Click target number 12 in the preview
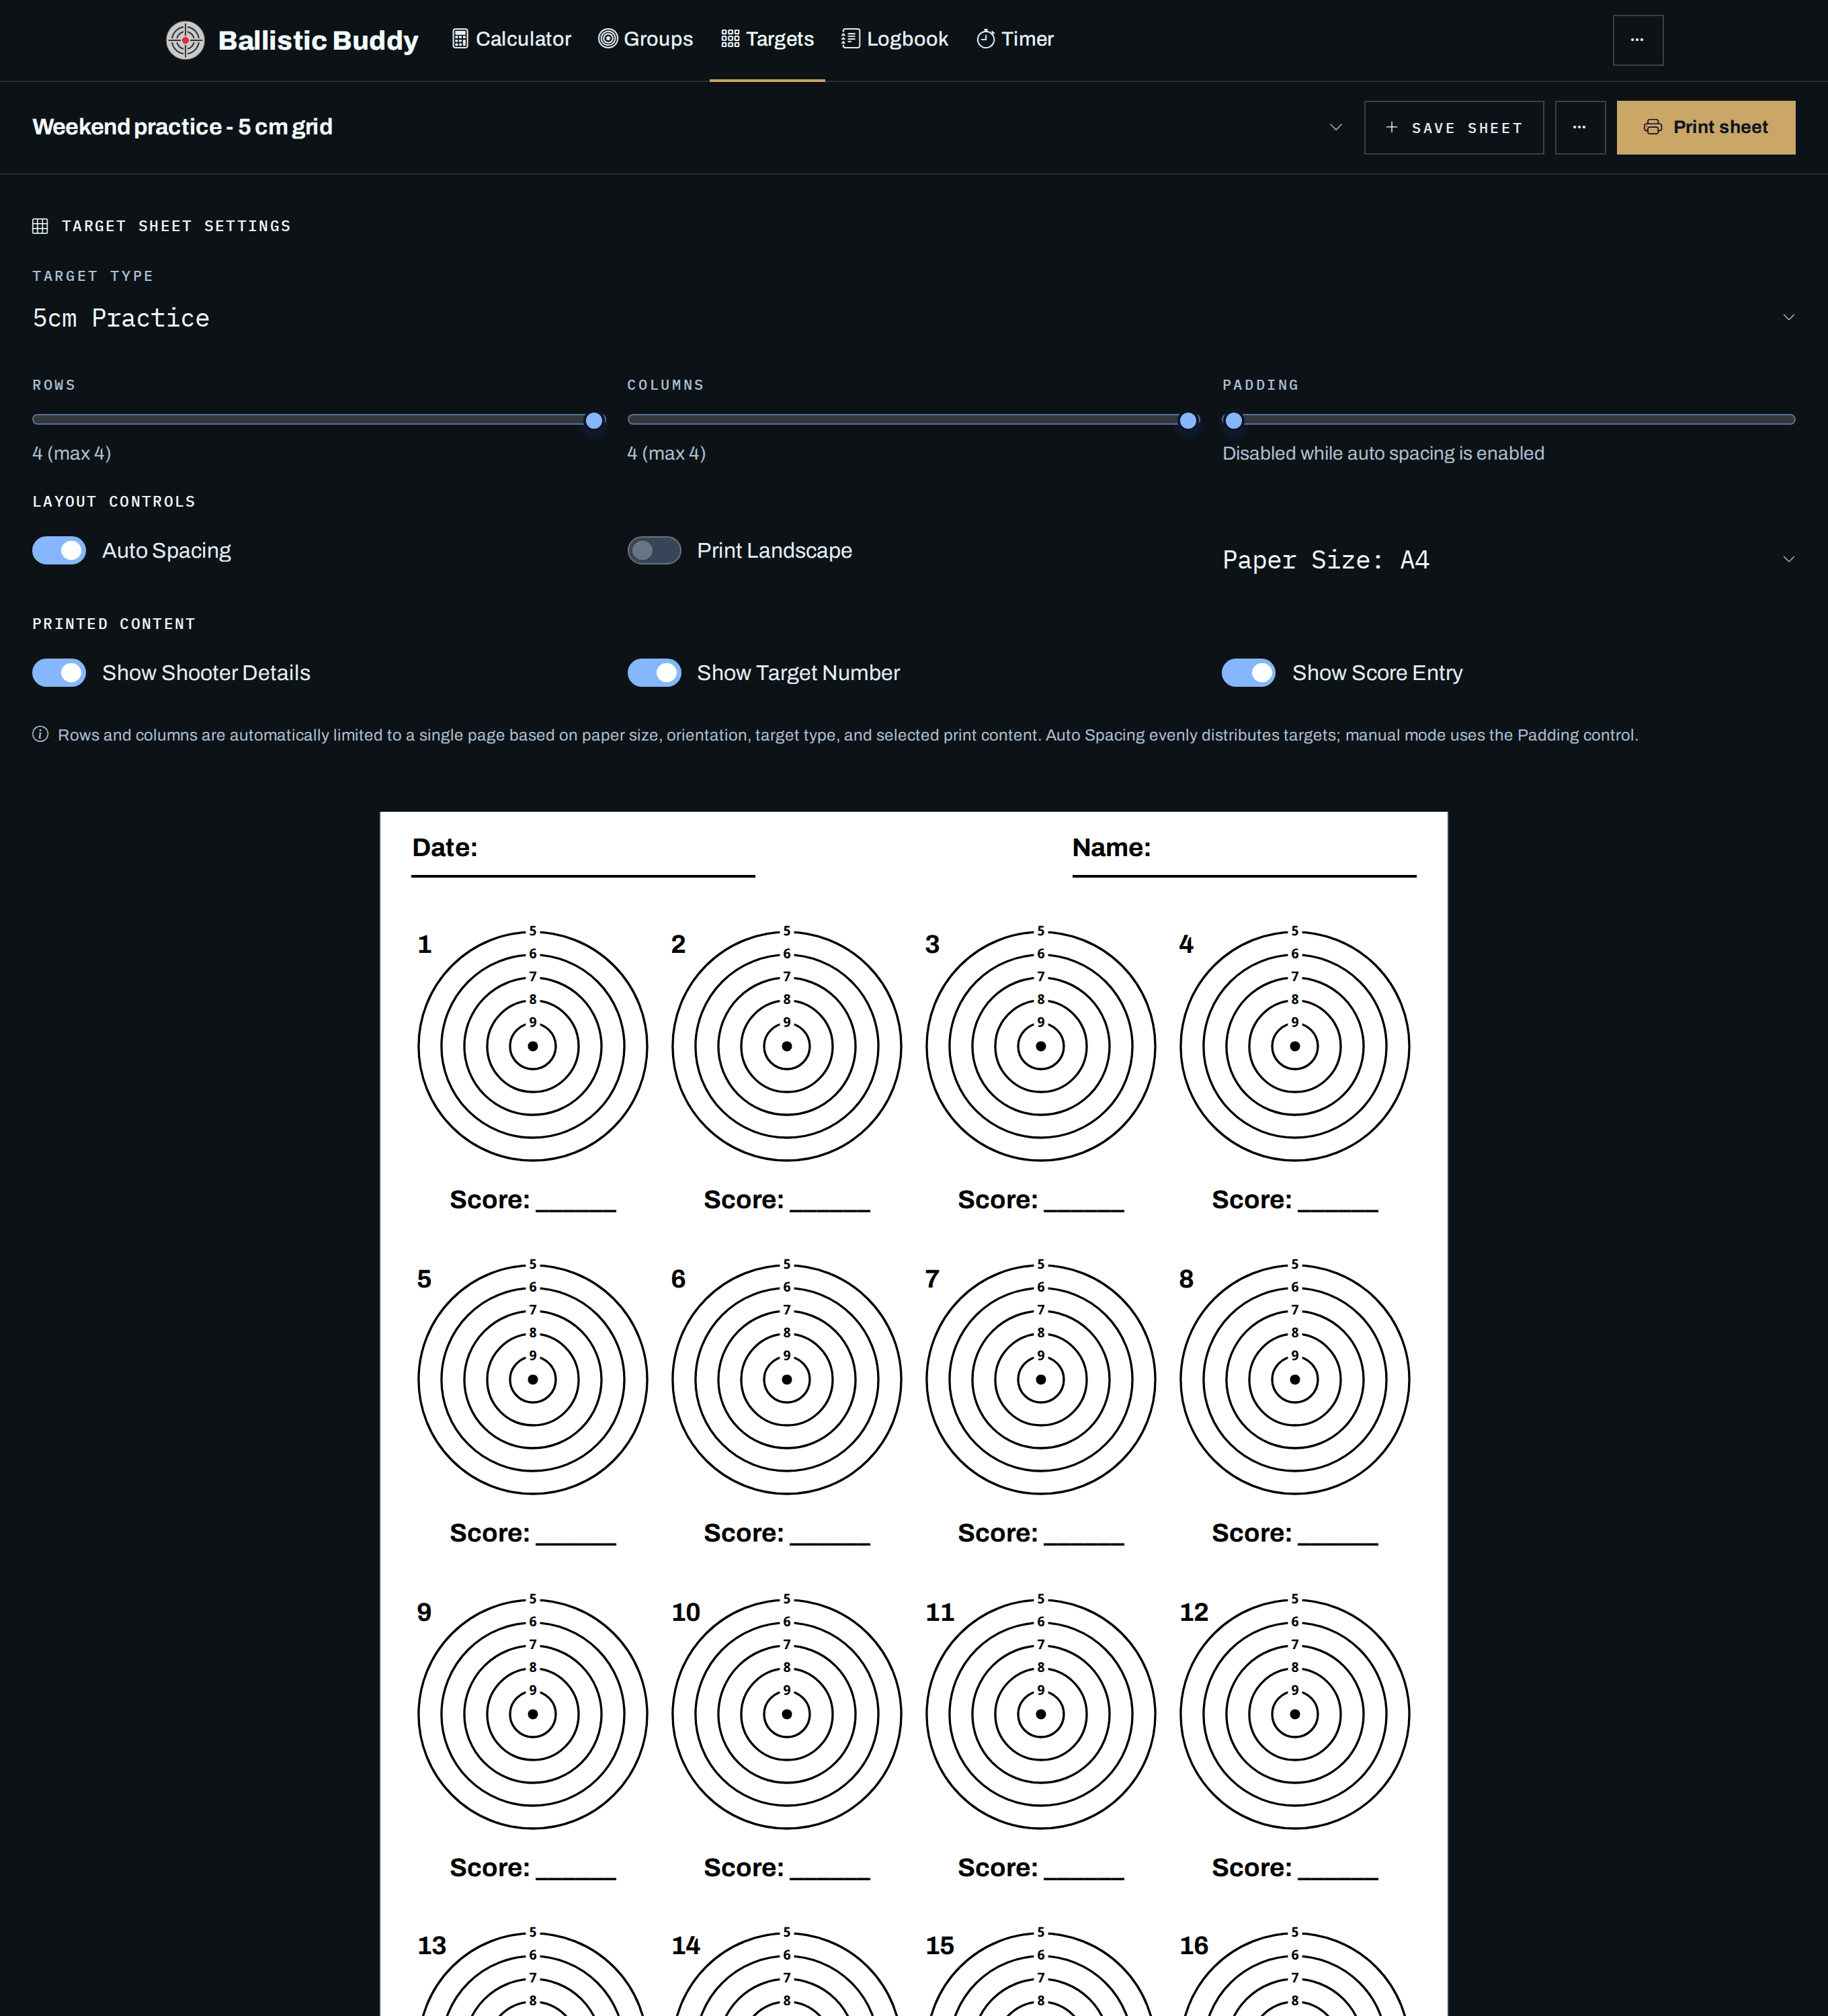 tap(1194, 1612)
